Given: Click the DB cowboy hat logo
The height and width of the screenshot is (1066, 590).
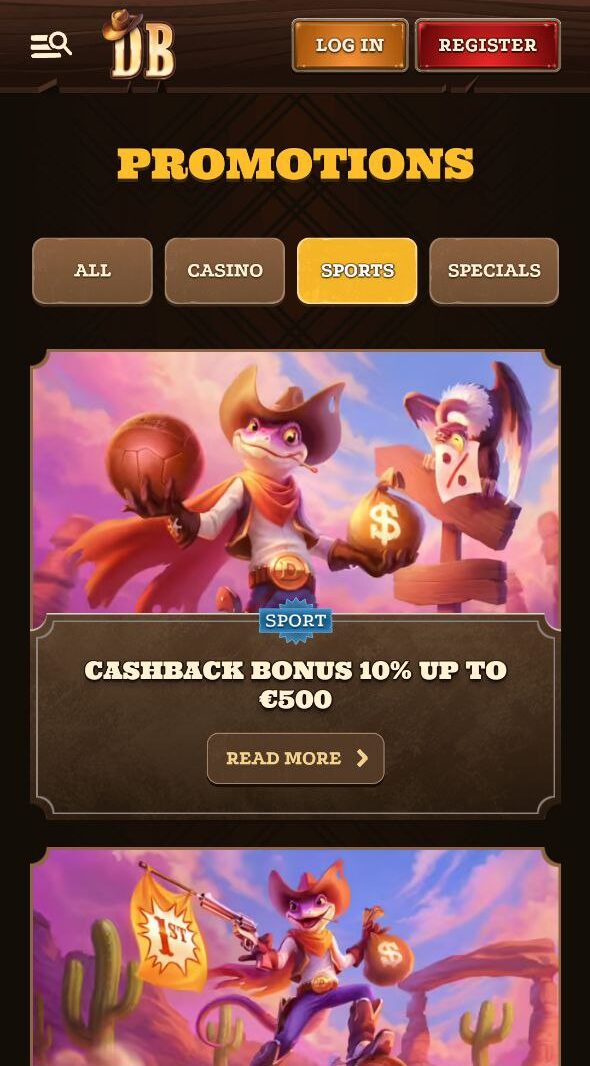Looking at the screenshot, I should coord(139,44).
